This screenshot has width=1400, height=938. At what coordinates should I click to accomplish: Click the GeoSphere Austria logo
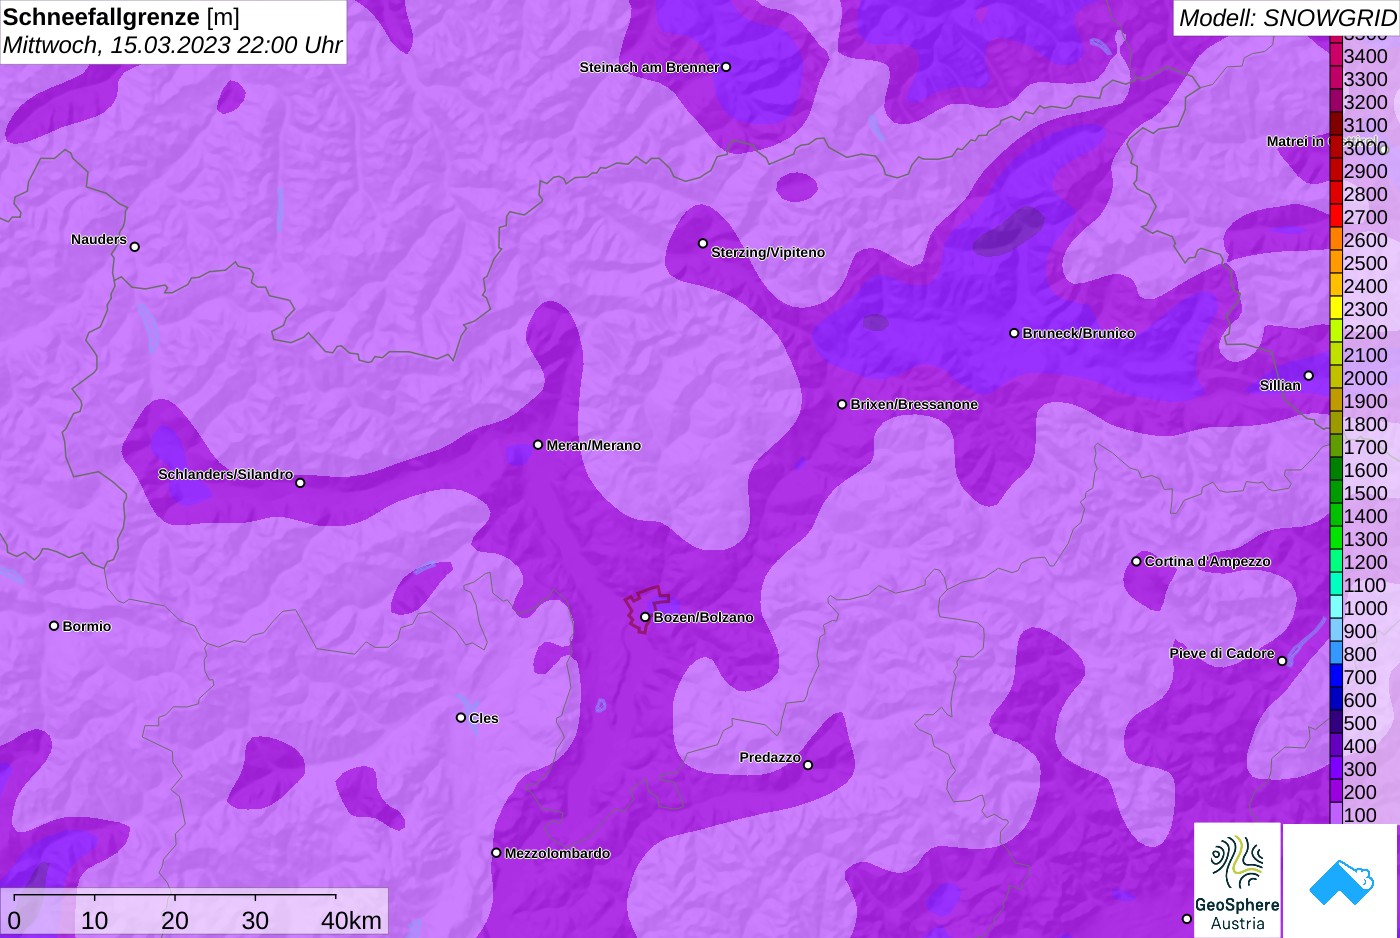pos(1237,880)
